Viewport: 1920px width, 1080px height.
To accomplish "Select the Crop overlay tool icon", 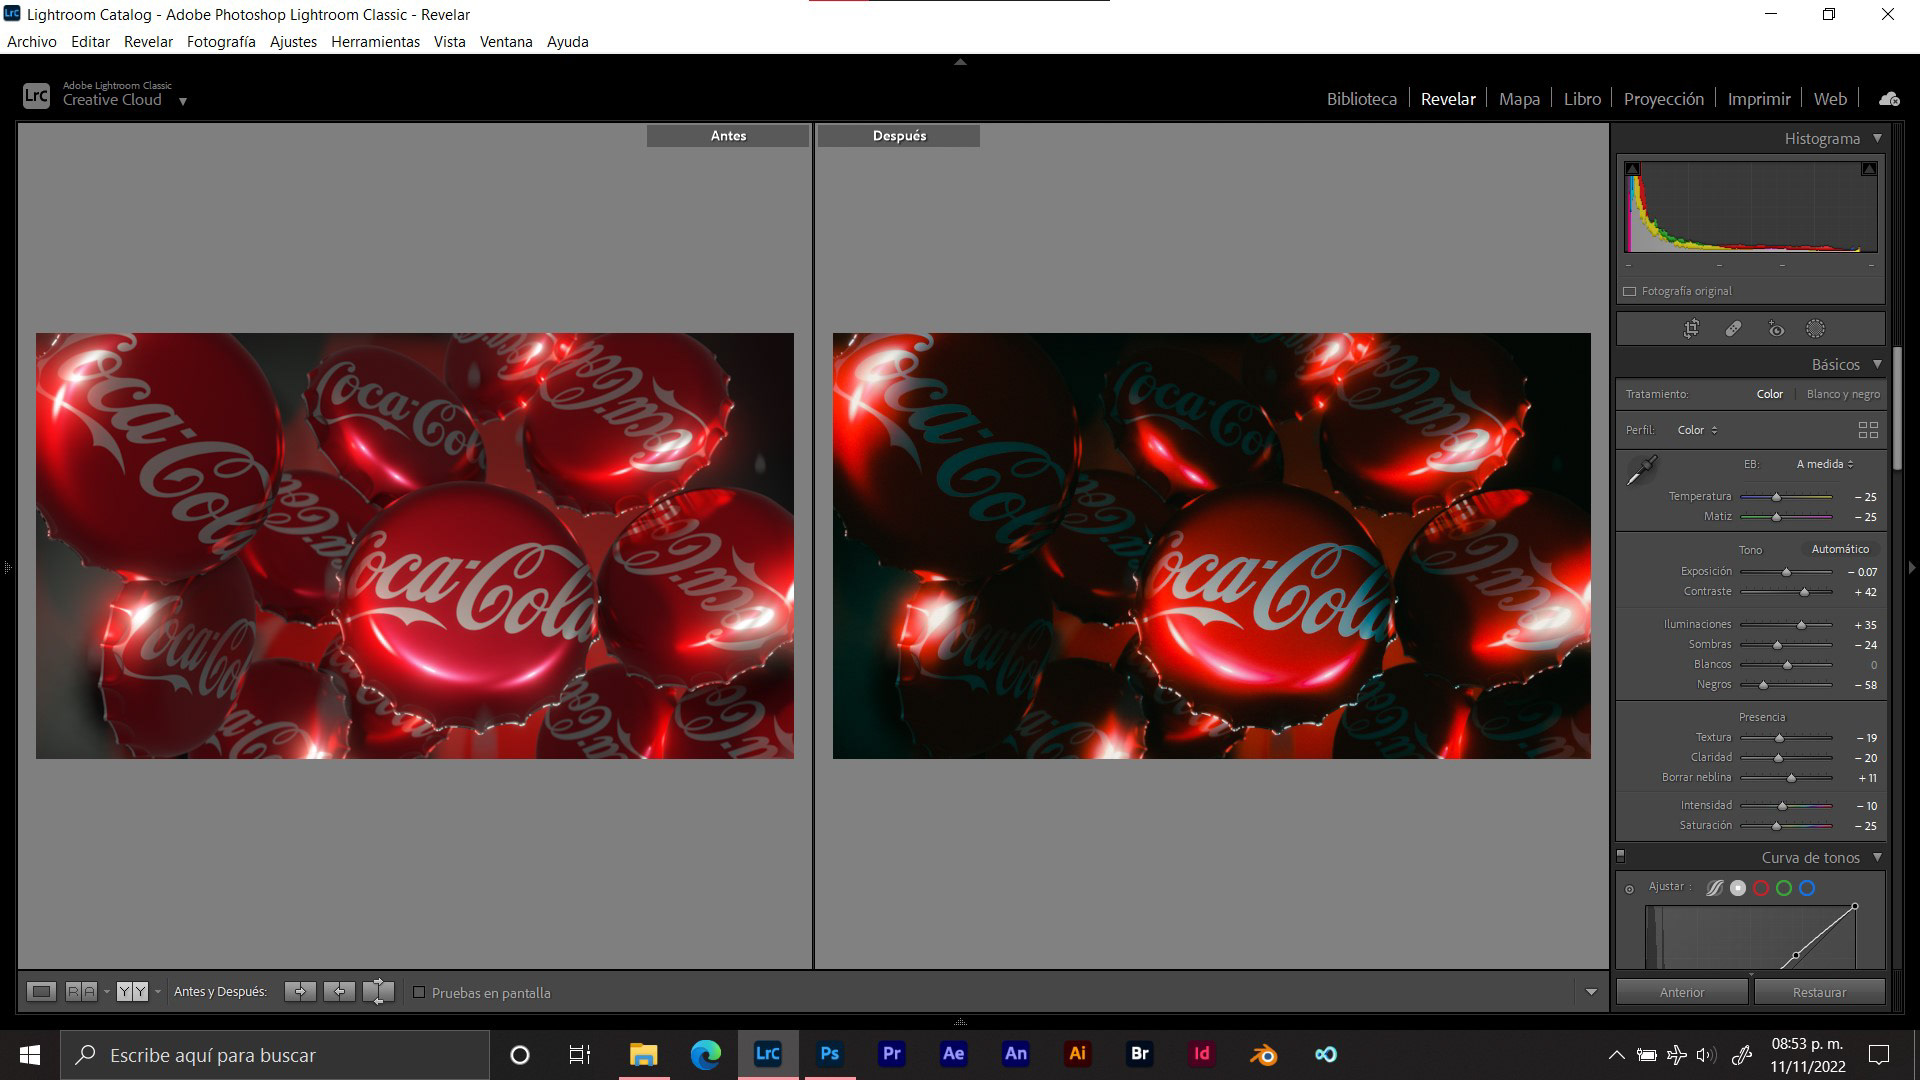I will point(1691,329).
